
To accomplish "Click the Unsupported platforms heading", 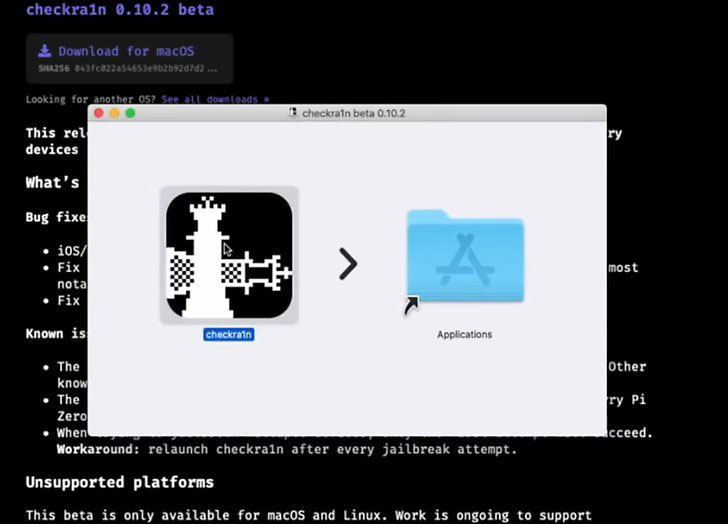I will point(120,482).
